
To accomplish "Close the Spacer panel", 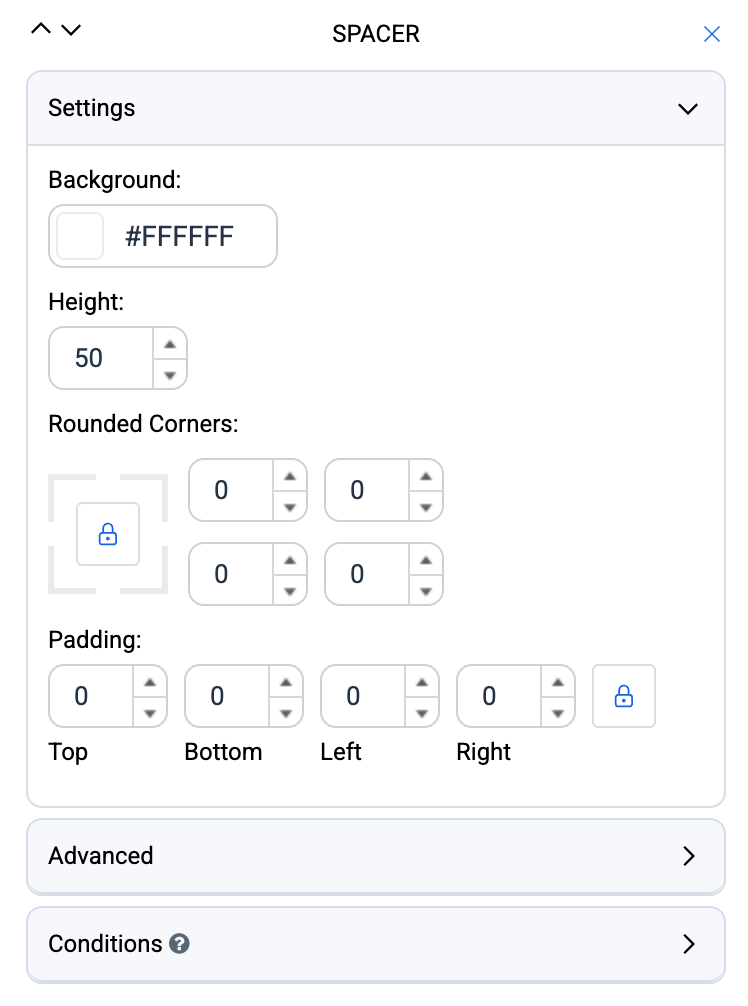I will (x=711, y=34).
